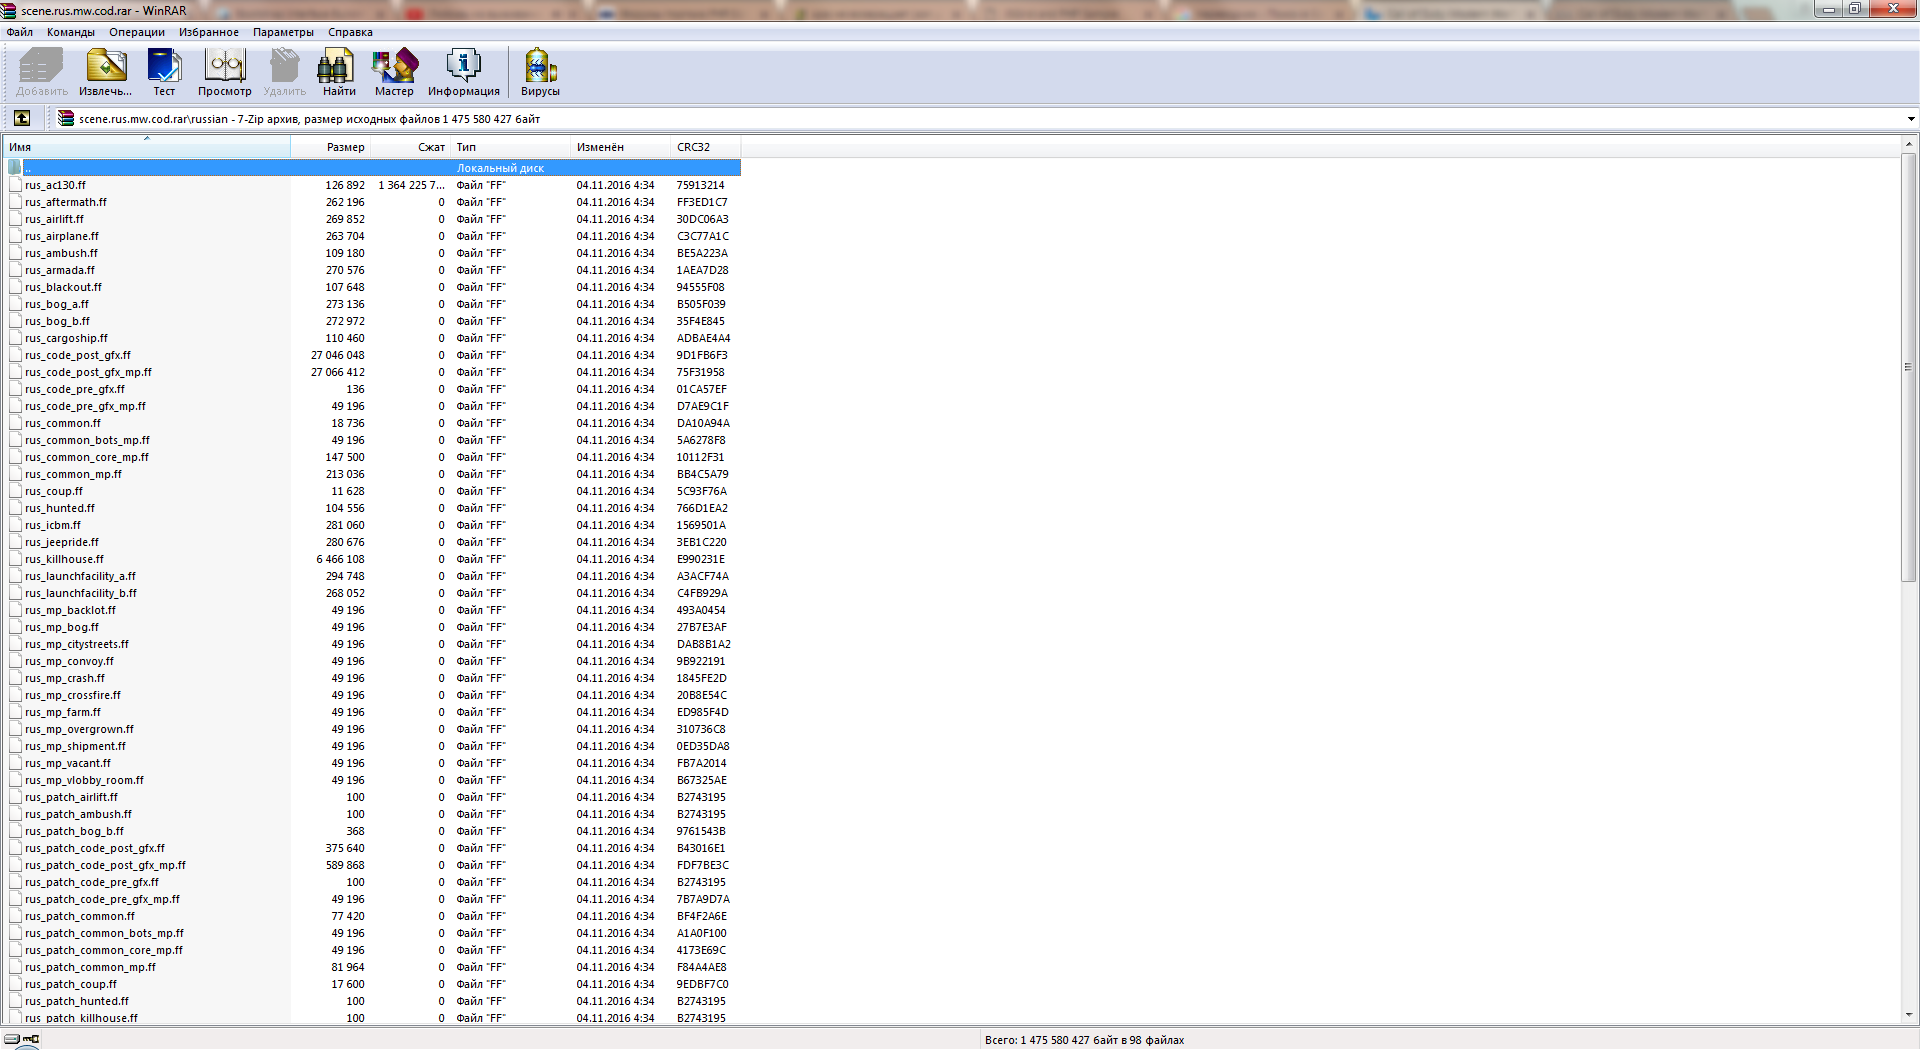Image resolution: width=1920 pixels, height=1050 pixels.
Task: Open the Команды menu
Action: [71, 32]
